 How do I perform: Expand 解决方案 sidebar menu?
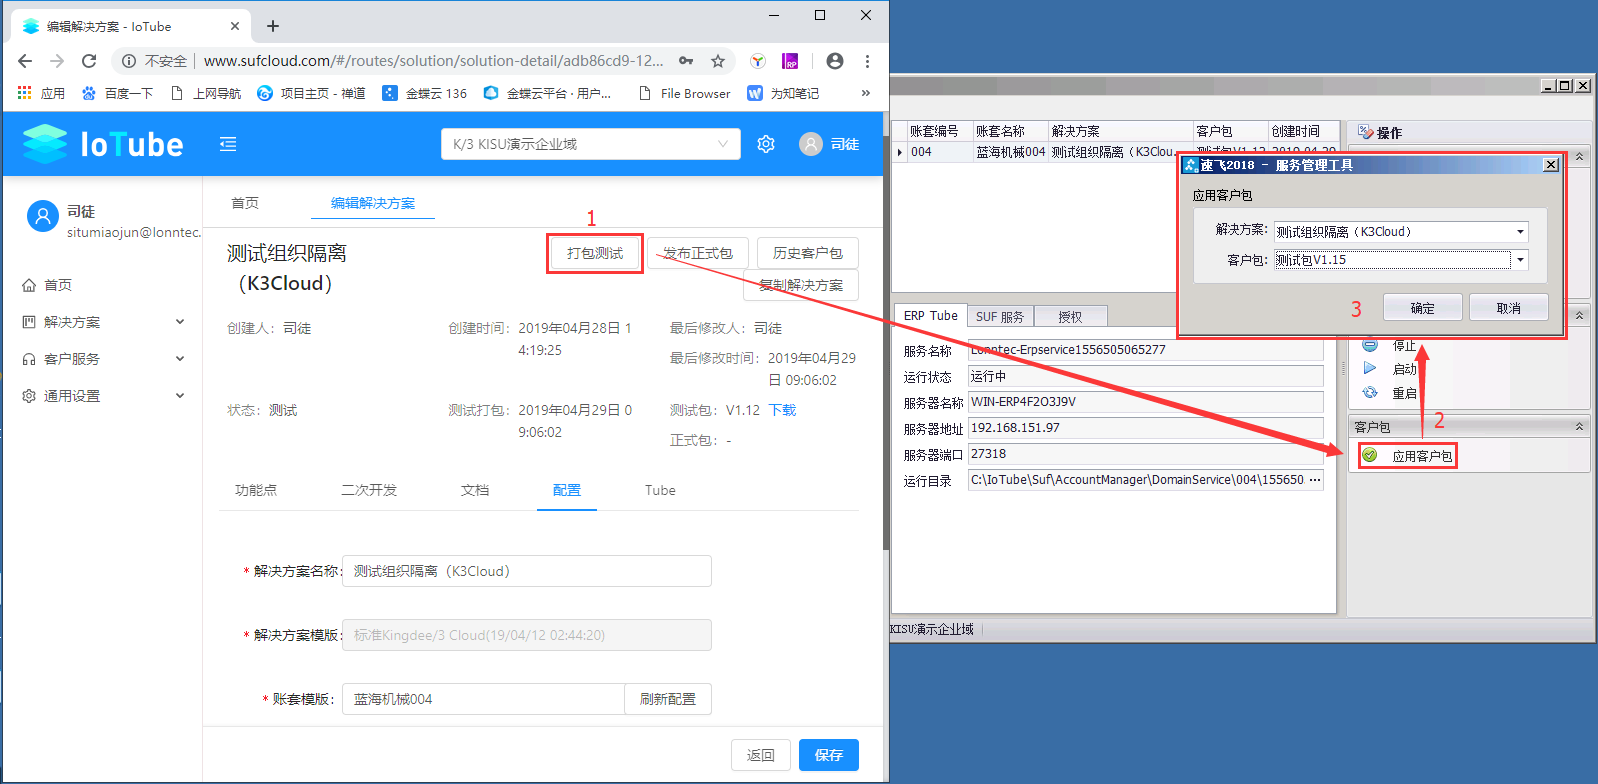click(x=104, y=322)
